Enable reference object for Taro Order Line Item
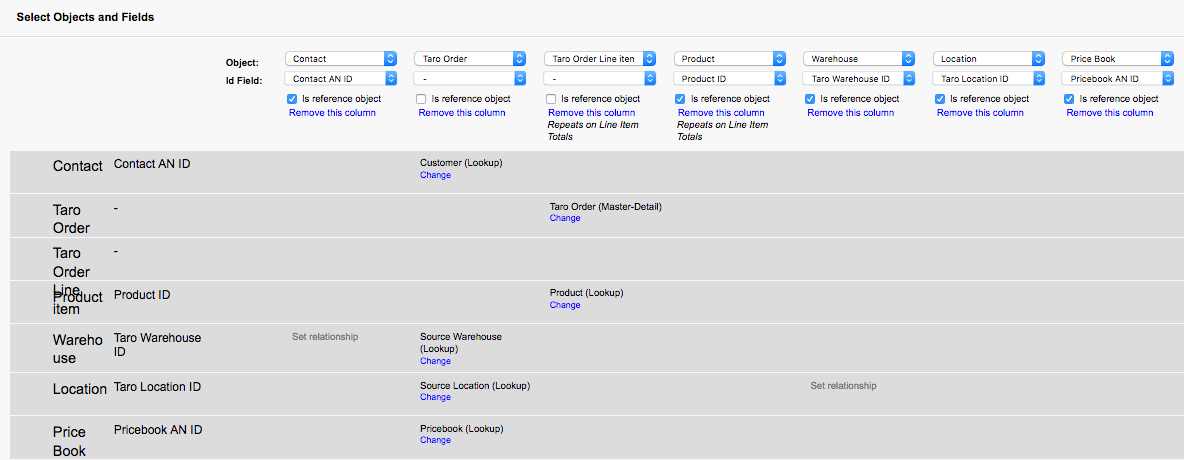Image resolution: width=1184 pixels, height=460 pixels. [551, 99]
